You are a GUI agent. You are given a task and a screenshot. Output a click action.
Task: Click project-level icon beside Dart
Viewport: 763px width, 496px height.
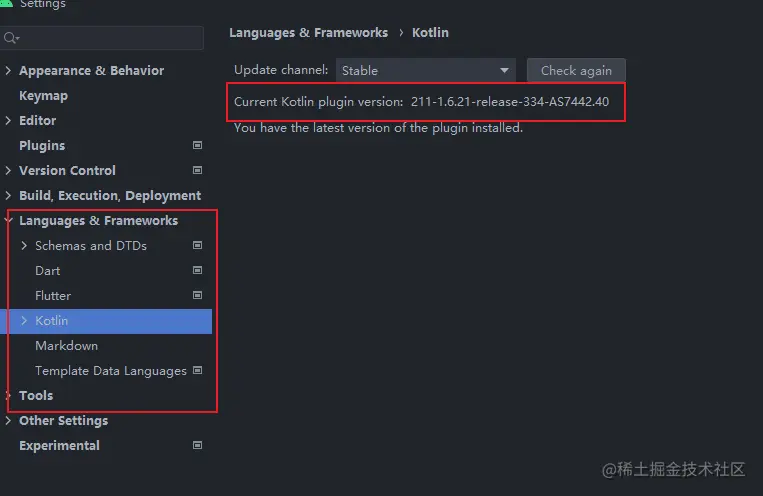coord(197,270)
